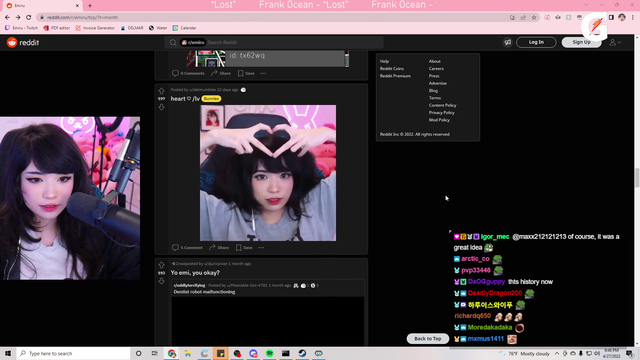640x360 pixels.
Task: Click the browser address bar URL
Action: coord(82,18)
